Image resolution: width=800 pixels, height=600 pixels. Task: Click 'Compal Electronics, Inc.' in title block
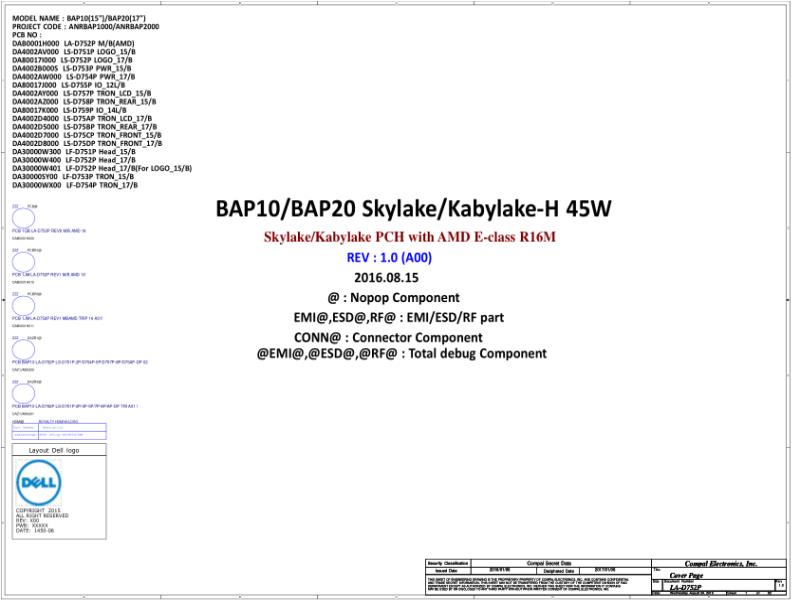click(x=720, y=564)
